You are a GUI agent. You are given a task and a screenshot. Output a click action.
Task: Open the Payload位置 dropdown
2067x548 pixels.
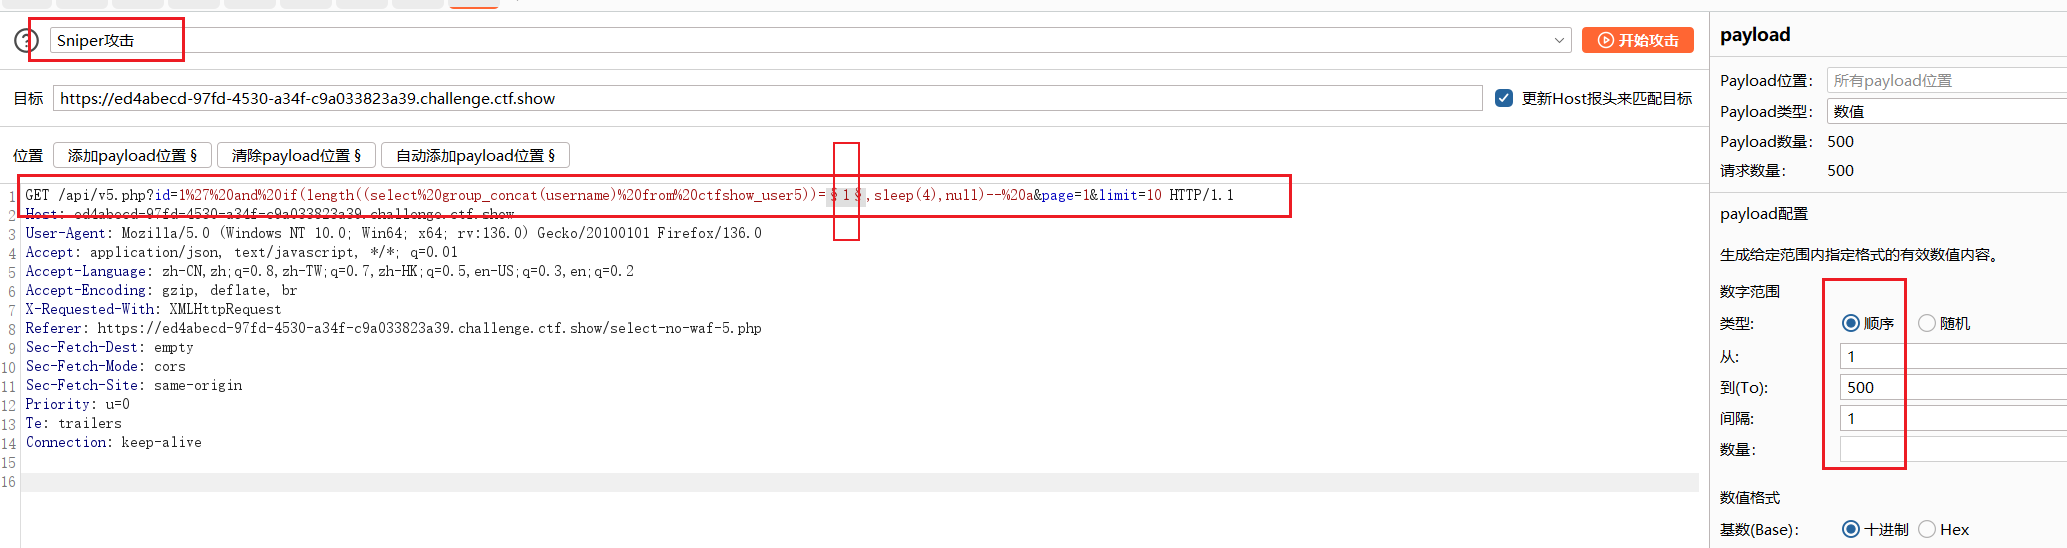pyautogui.click(x=1946, y=80)
